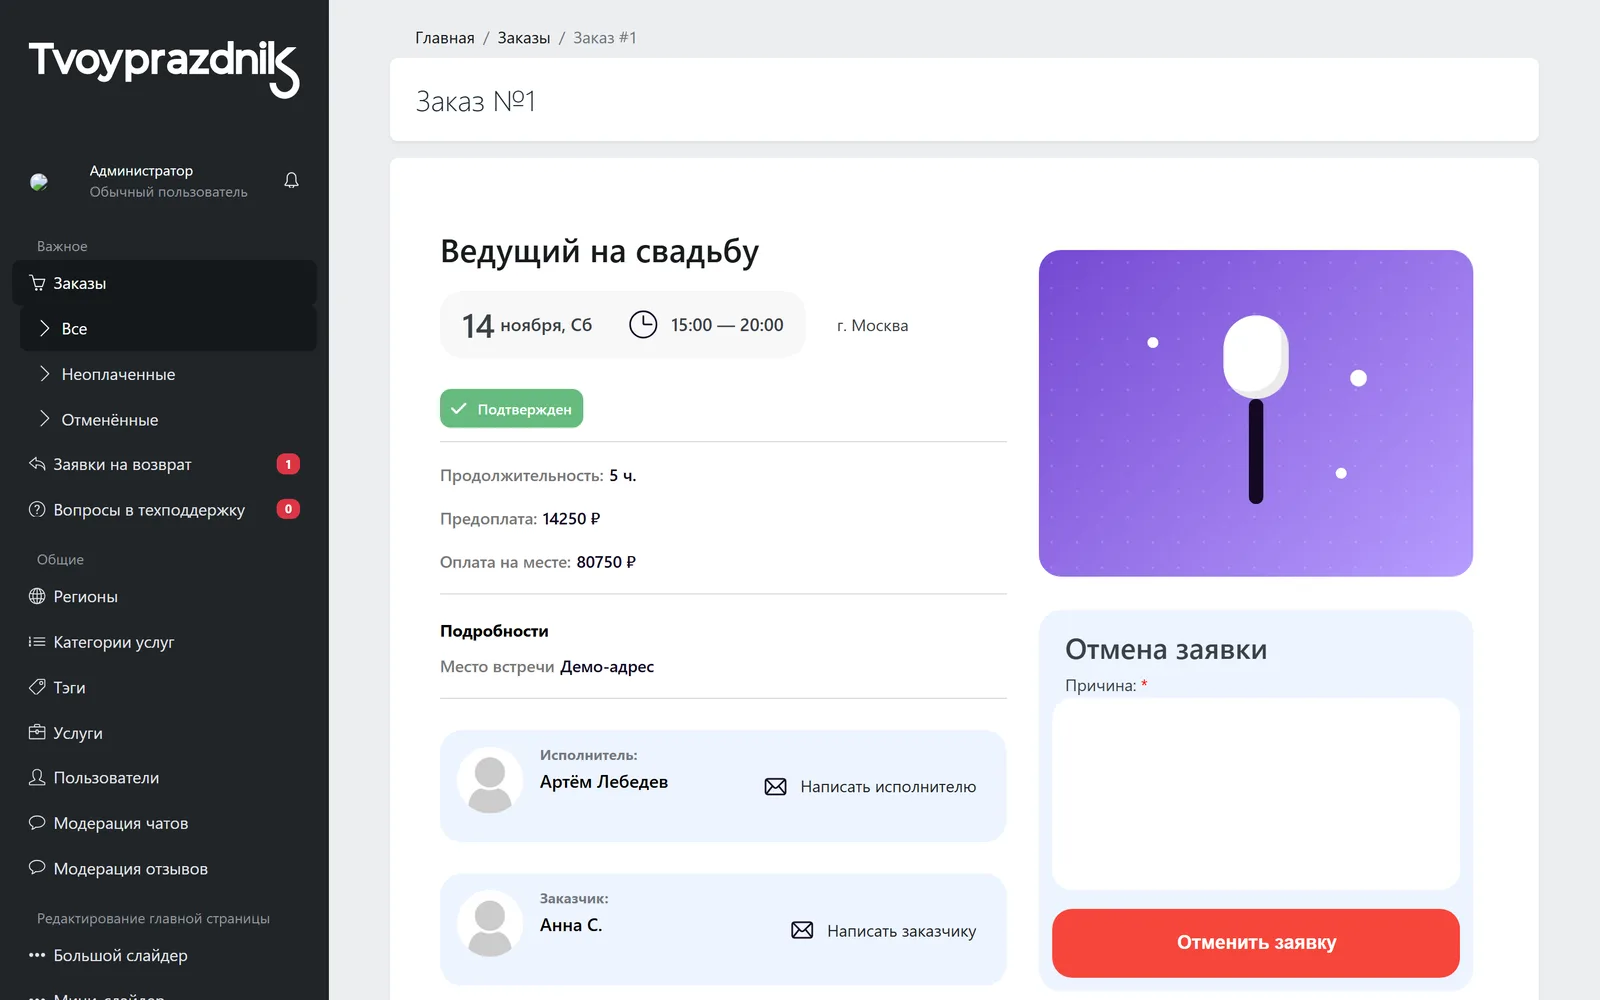
Task: Go to Заказы breadcrumb link
Action: coord(524,38)
